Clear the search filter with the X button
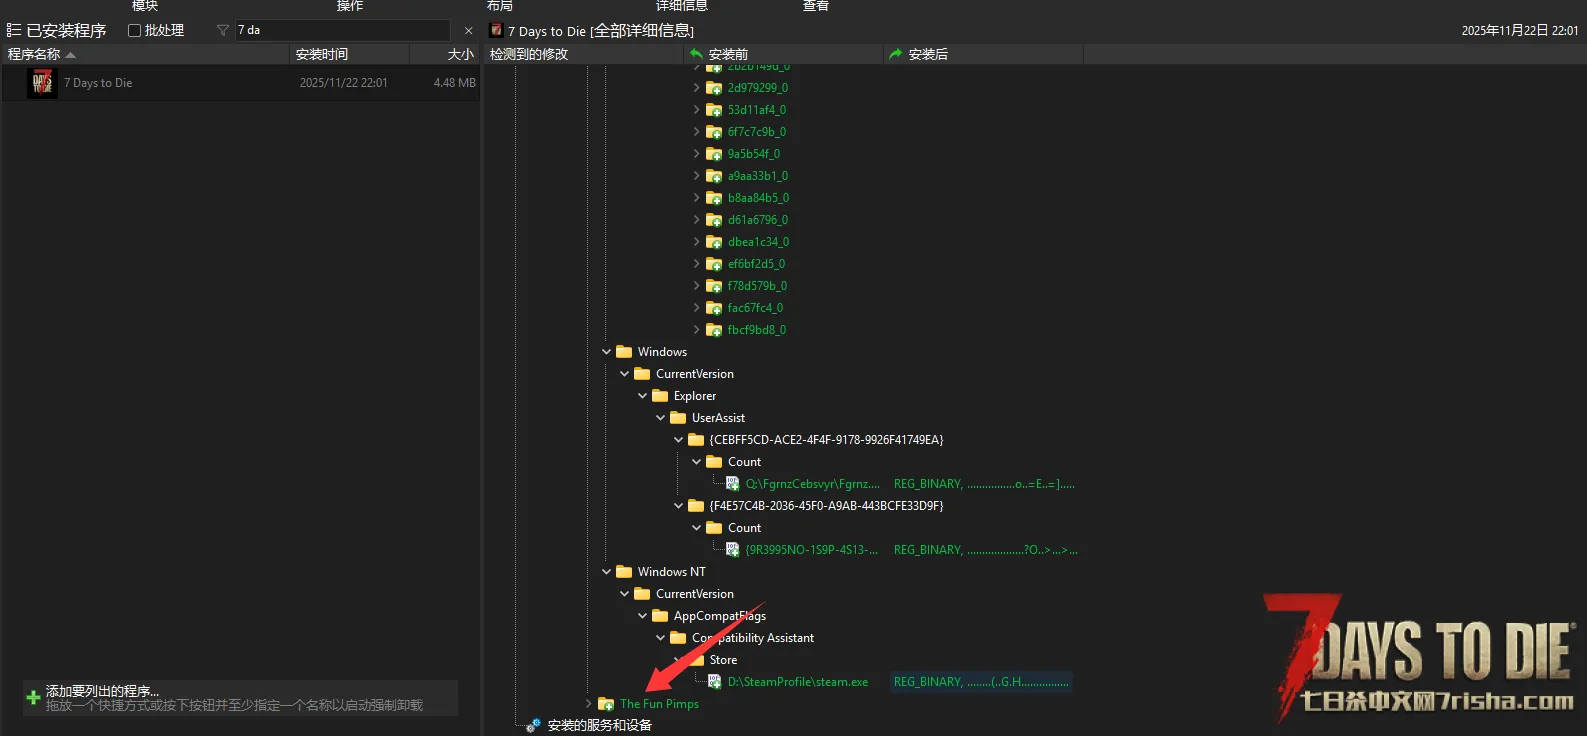This screenshot has width=1587, height=736. point(468,31)
